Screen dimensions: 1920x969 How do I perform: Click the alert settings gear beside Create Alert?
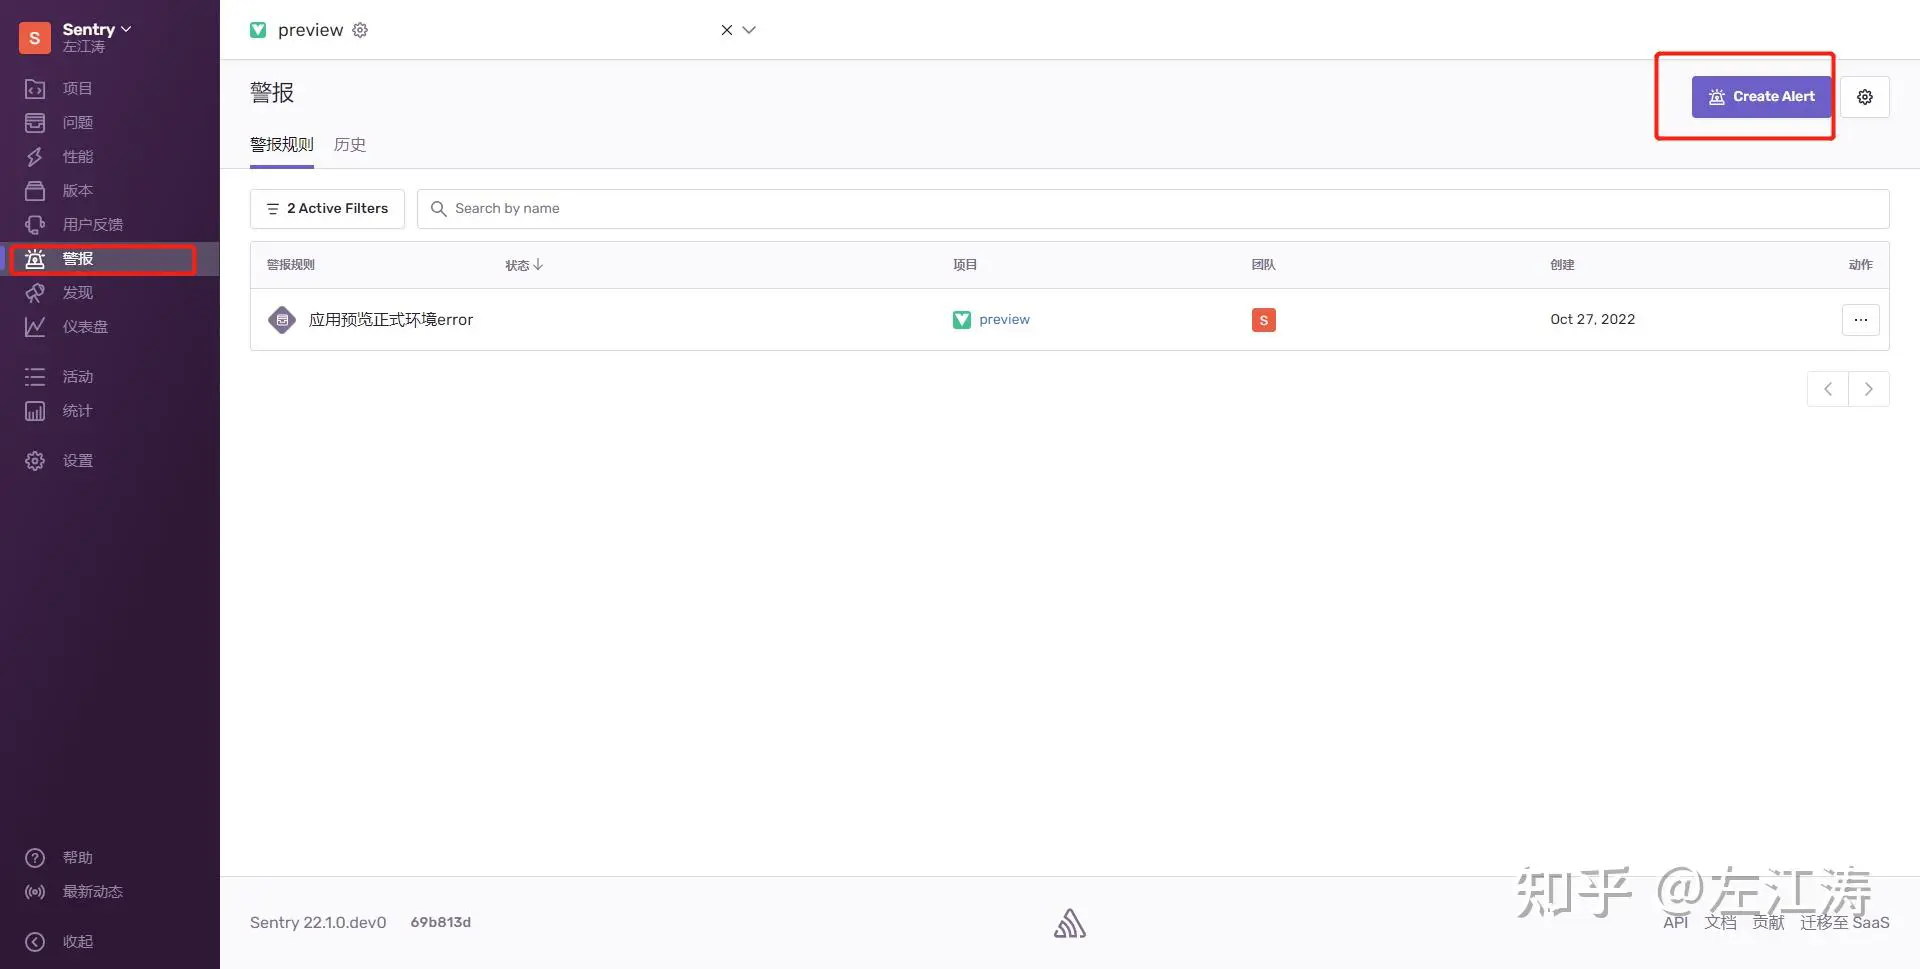(1864, 97)
